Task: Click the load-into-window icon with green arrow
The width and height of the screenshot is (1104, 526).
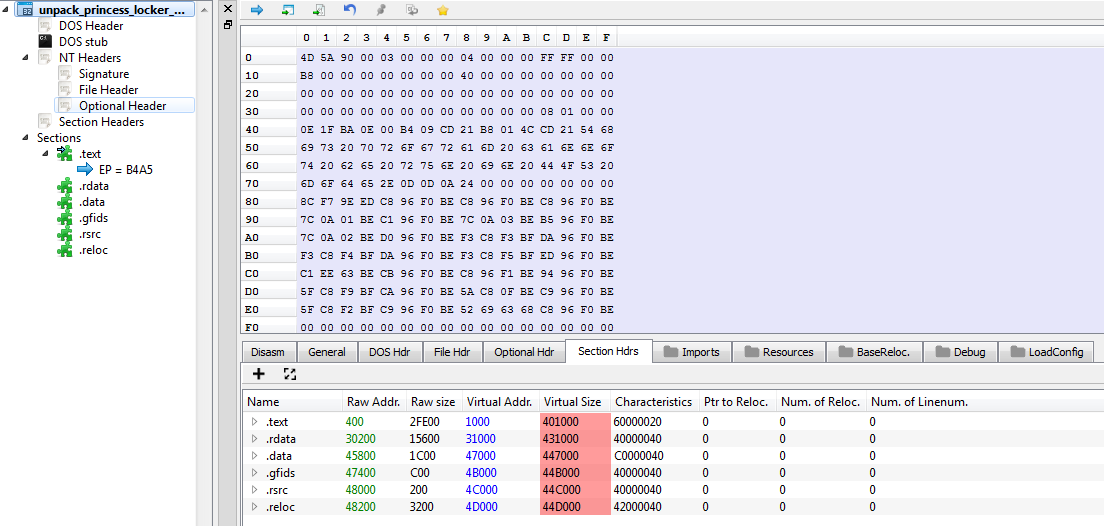Action: pos(287,10)
